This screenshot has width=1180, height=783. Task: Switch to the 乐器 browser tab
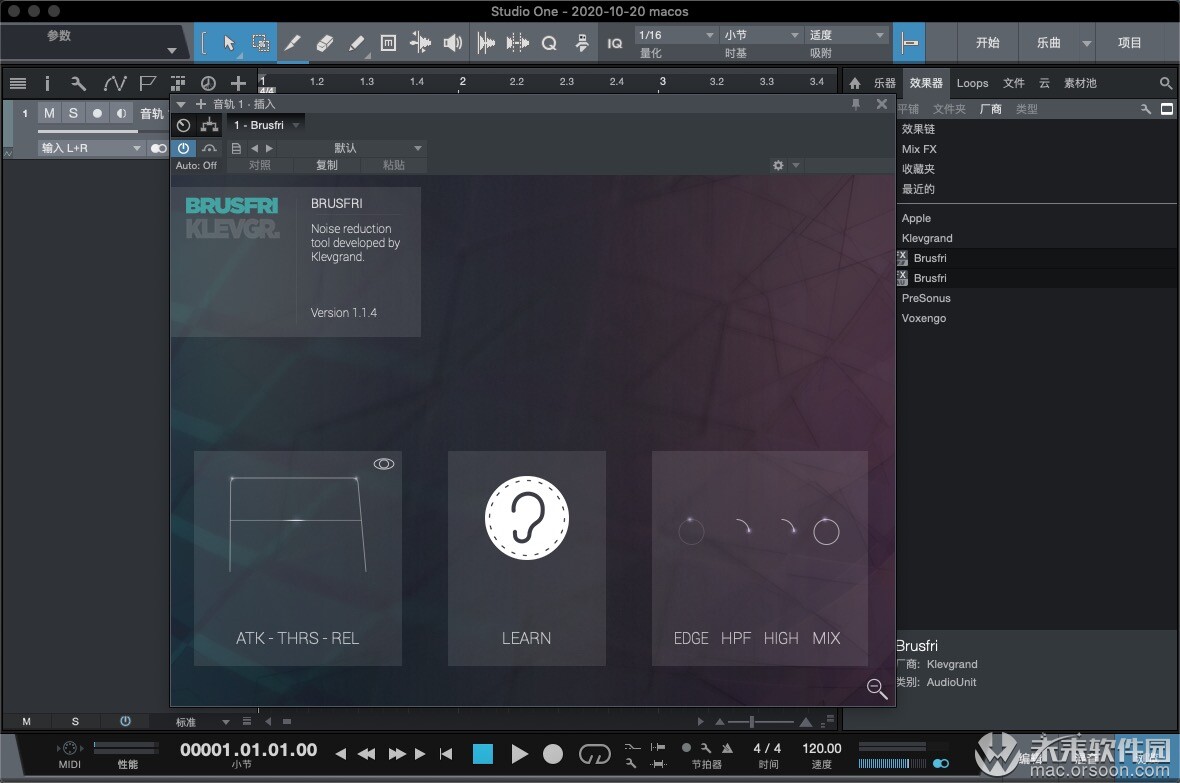pos(884,84)
